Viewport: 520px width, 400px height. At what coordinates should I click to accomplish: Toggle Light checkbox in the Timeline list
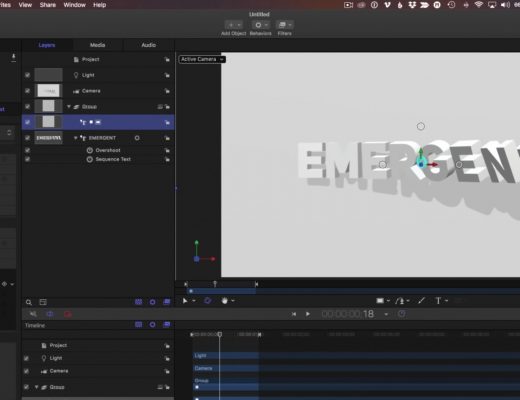[x=26, y=358]
